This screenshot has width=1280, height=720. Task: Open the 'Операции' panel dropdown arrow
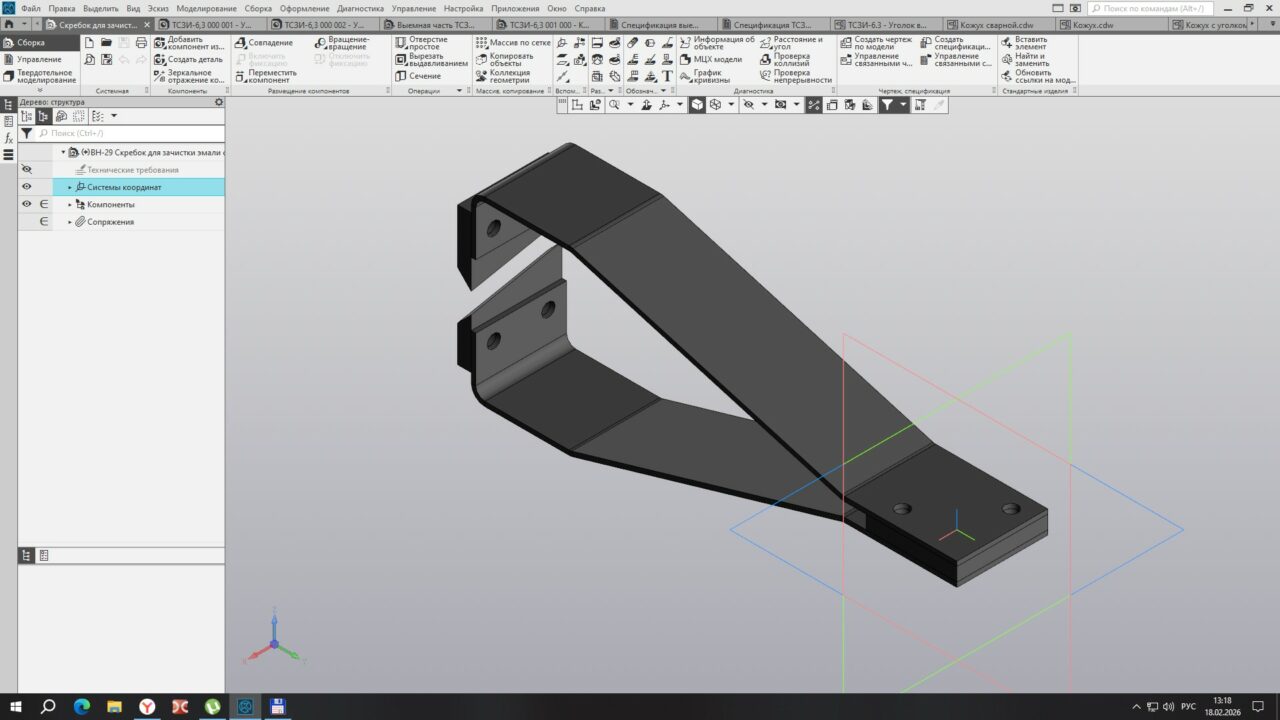tap(460, 91)
